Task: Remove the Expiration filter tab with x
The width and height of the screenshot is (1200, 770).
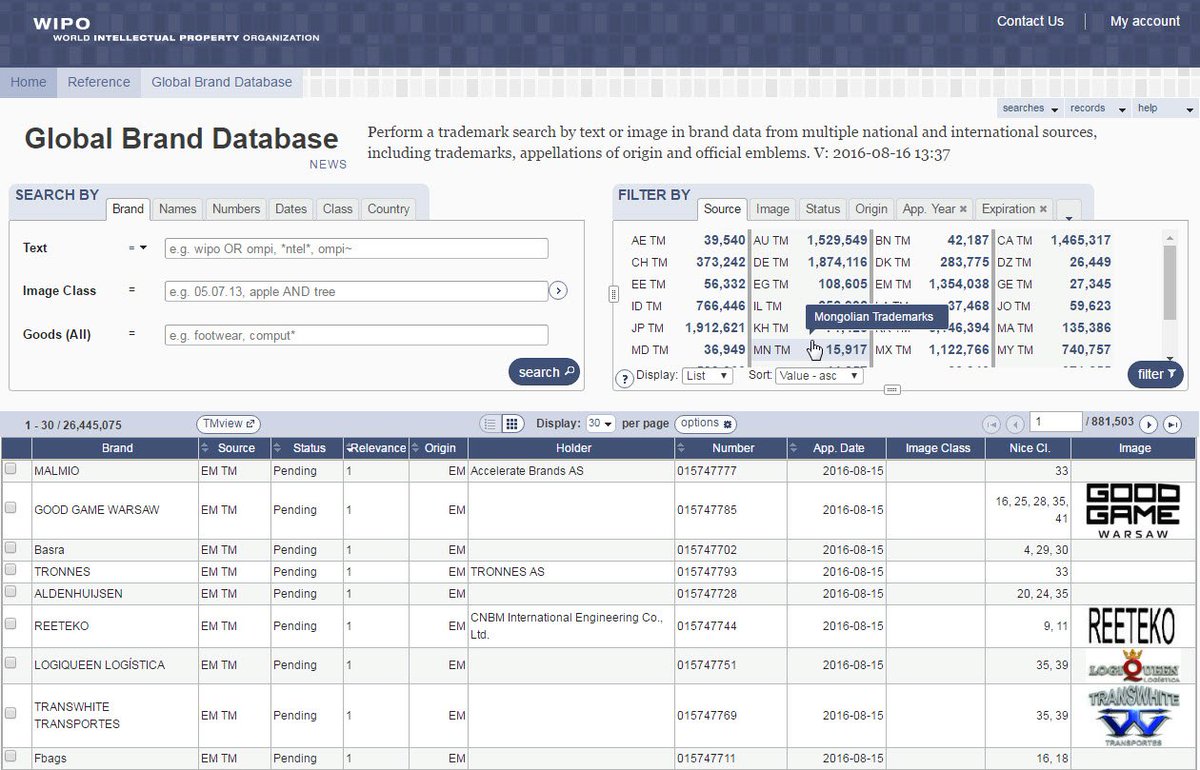Action: point(1043,209)
